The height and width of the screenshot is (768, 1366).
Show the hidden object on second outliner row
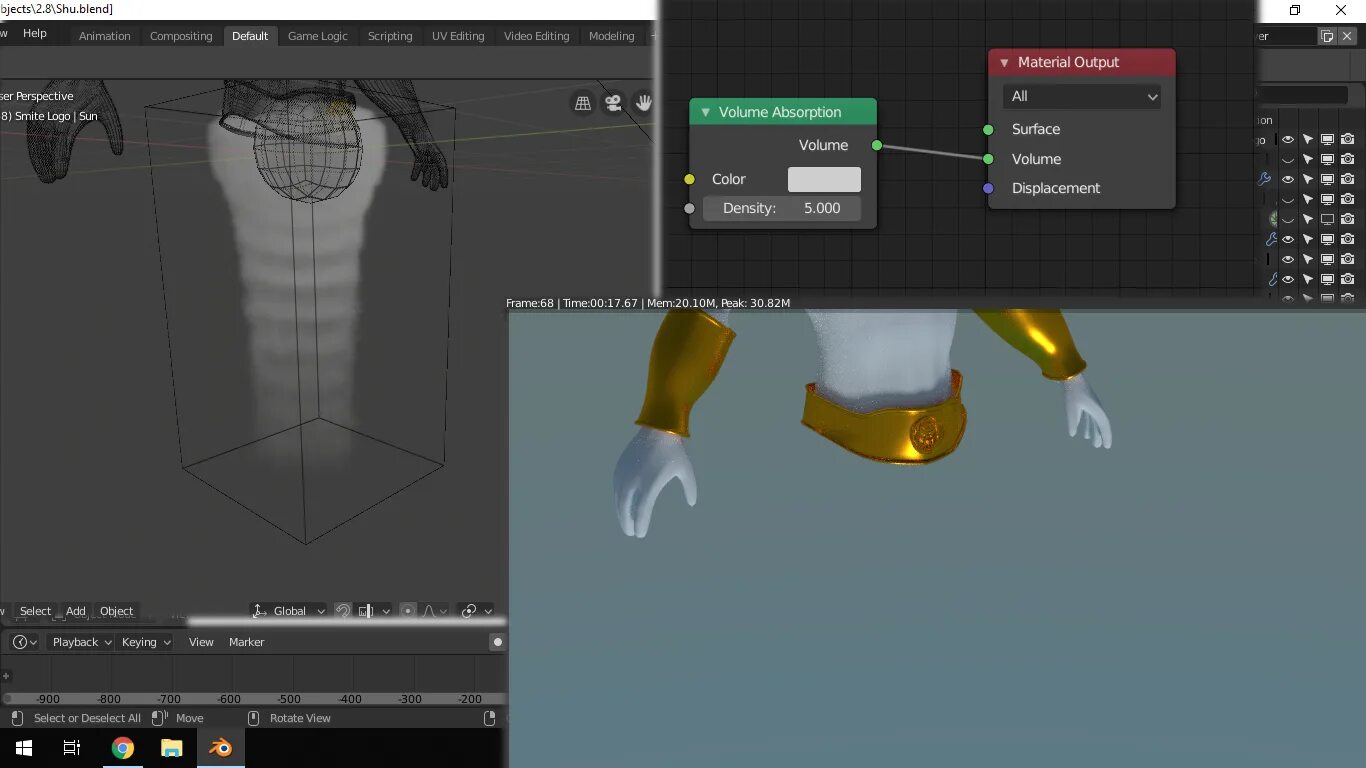(1288, 160)
